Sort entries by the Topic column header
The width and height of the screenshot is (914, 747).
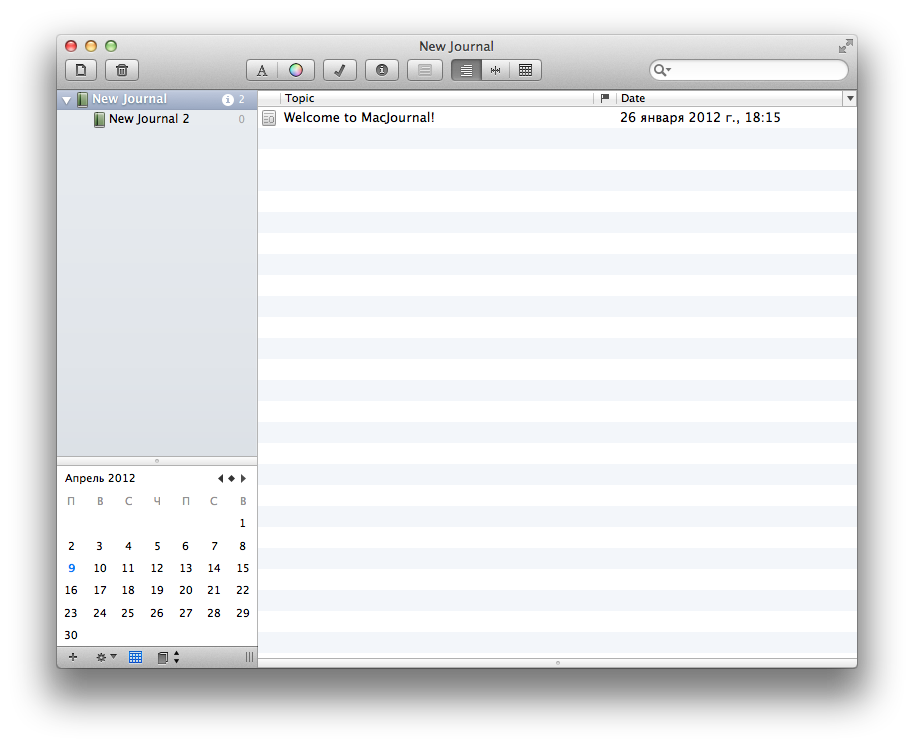coord(436,98)
